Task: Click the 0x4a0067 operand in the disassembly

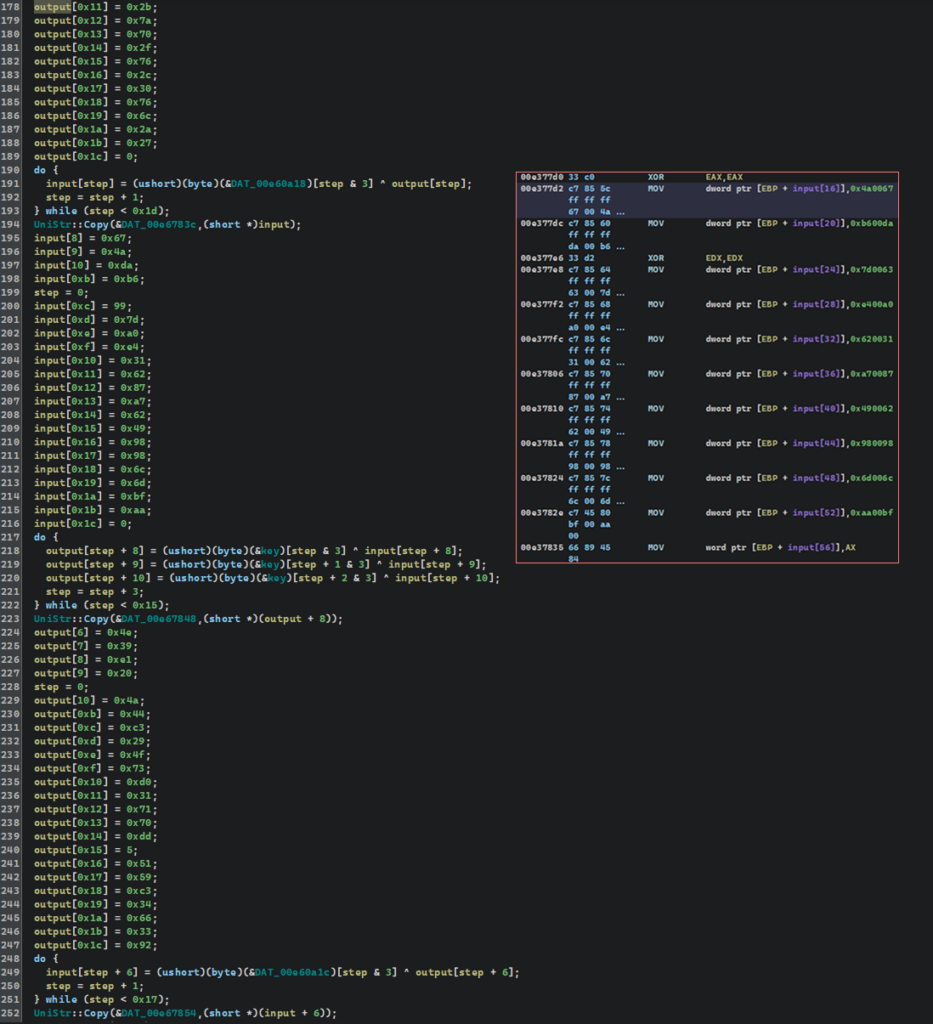Action: [871, 188]
